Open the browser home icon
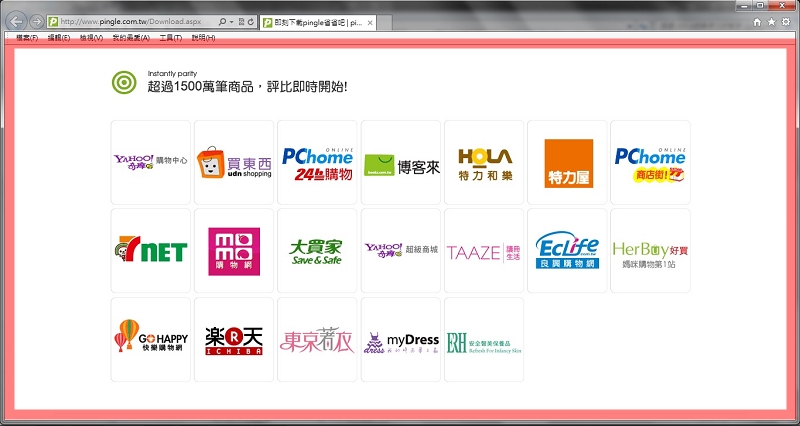 [x=757, y=22]
